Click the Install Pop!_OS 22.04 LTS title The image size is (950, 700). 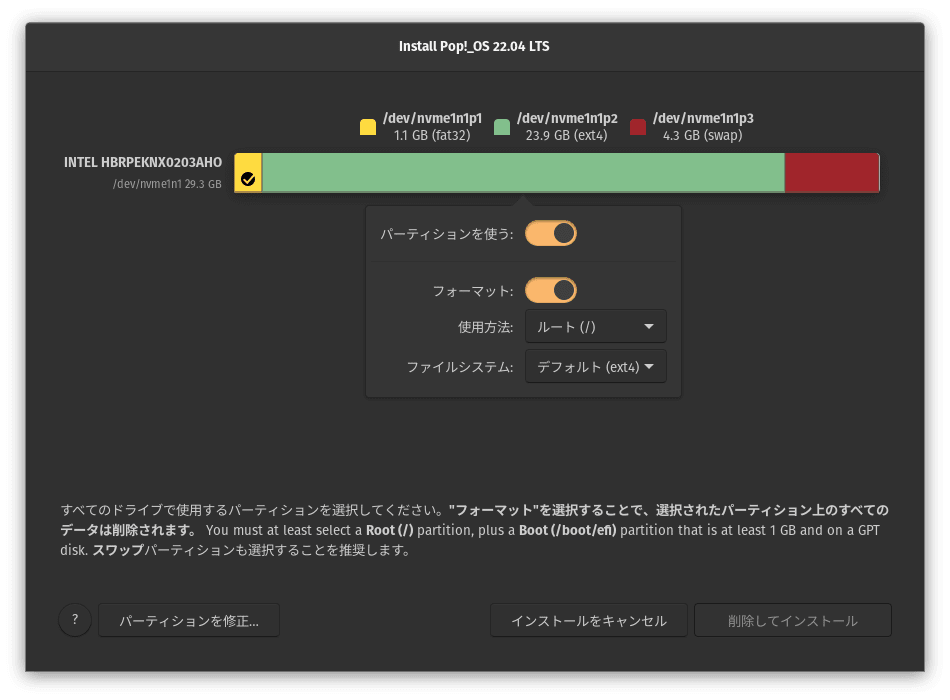474,47
